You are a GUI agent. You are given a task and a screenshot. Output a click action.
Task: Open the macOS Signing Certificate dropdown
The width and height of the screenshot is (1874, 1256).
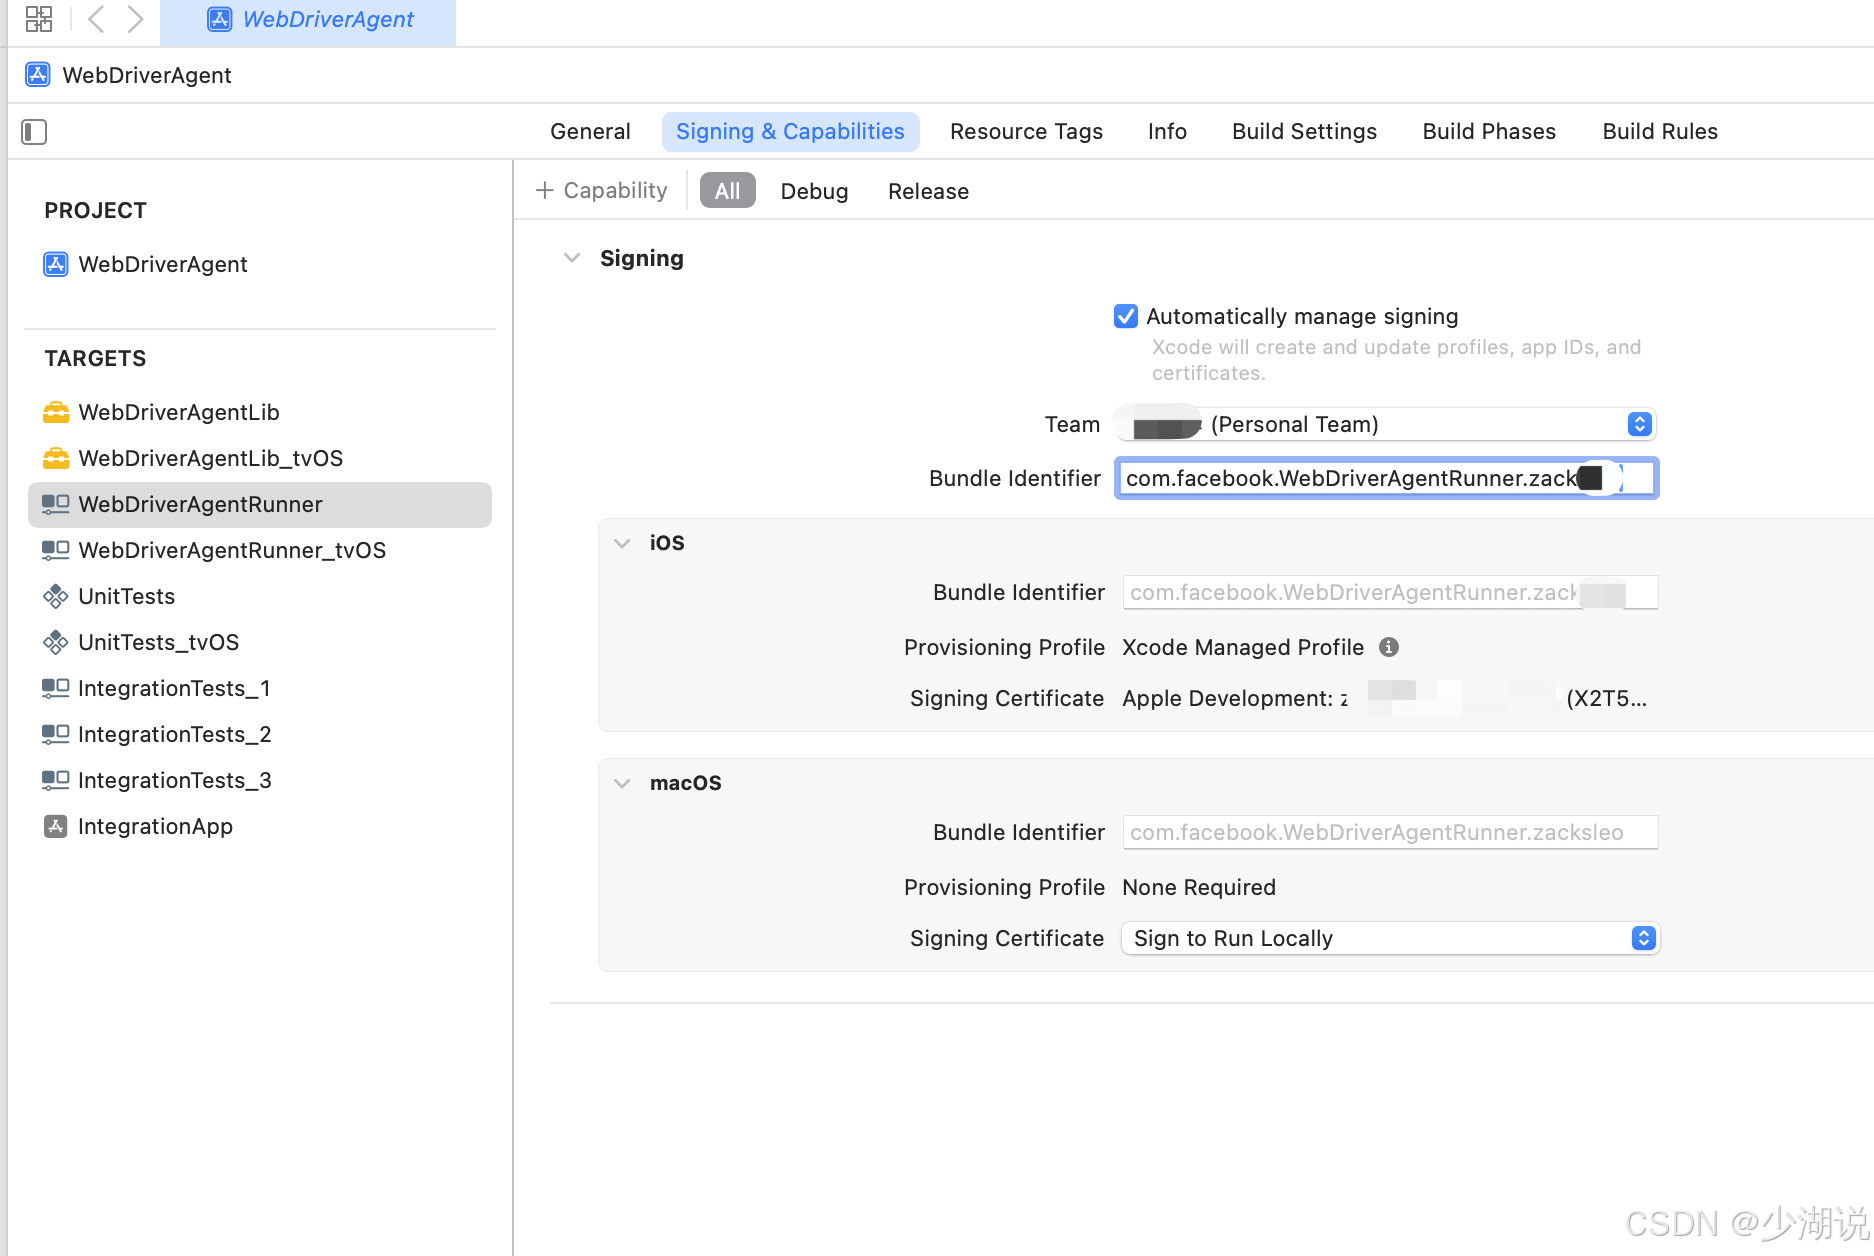(1391, 938)
